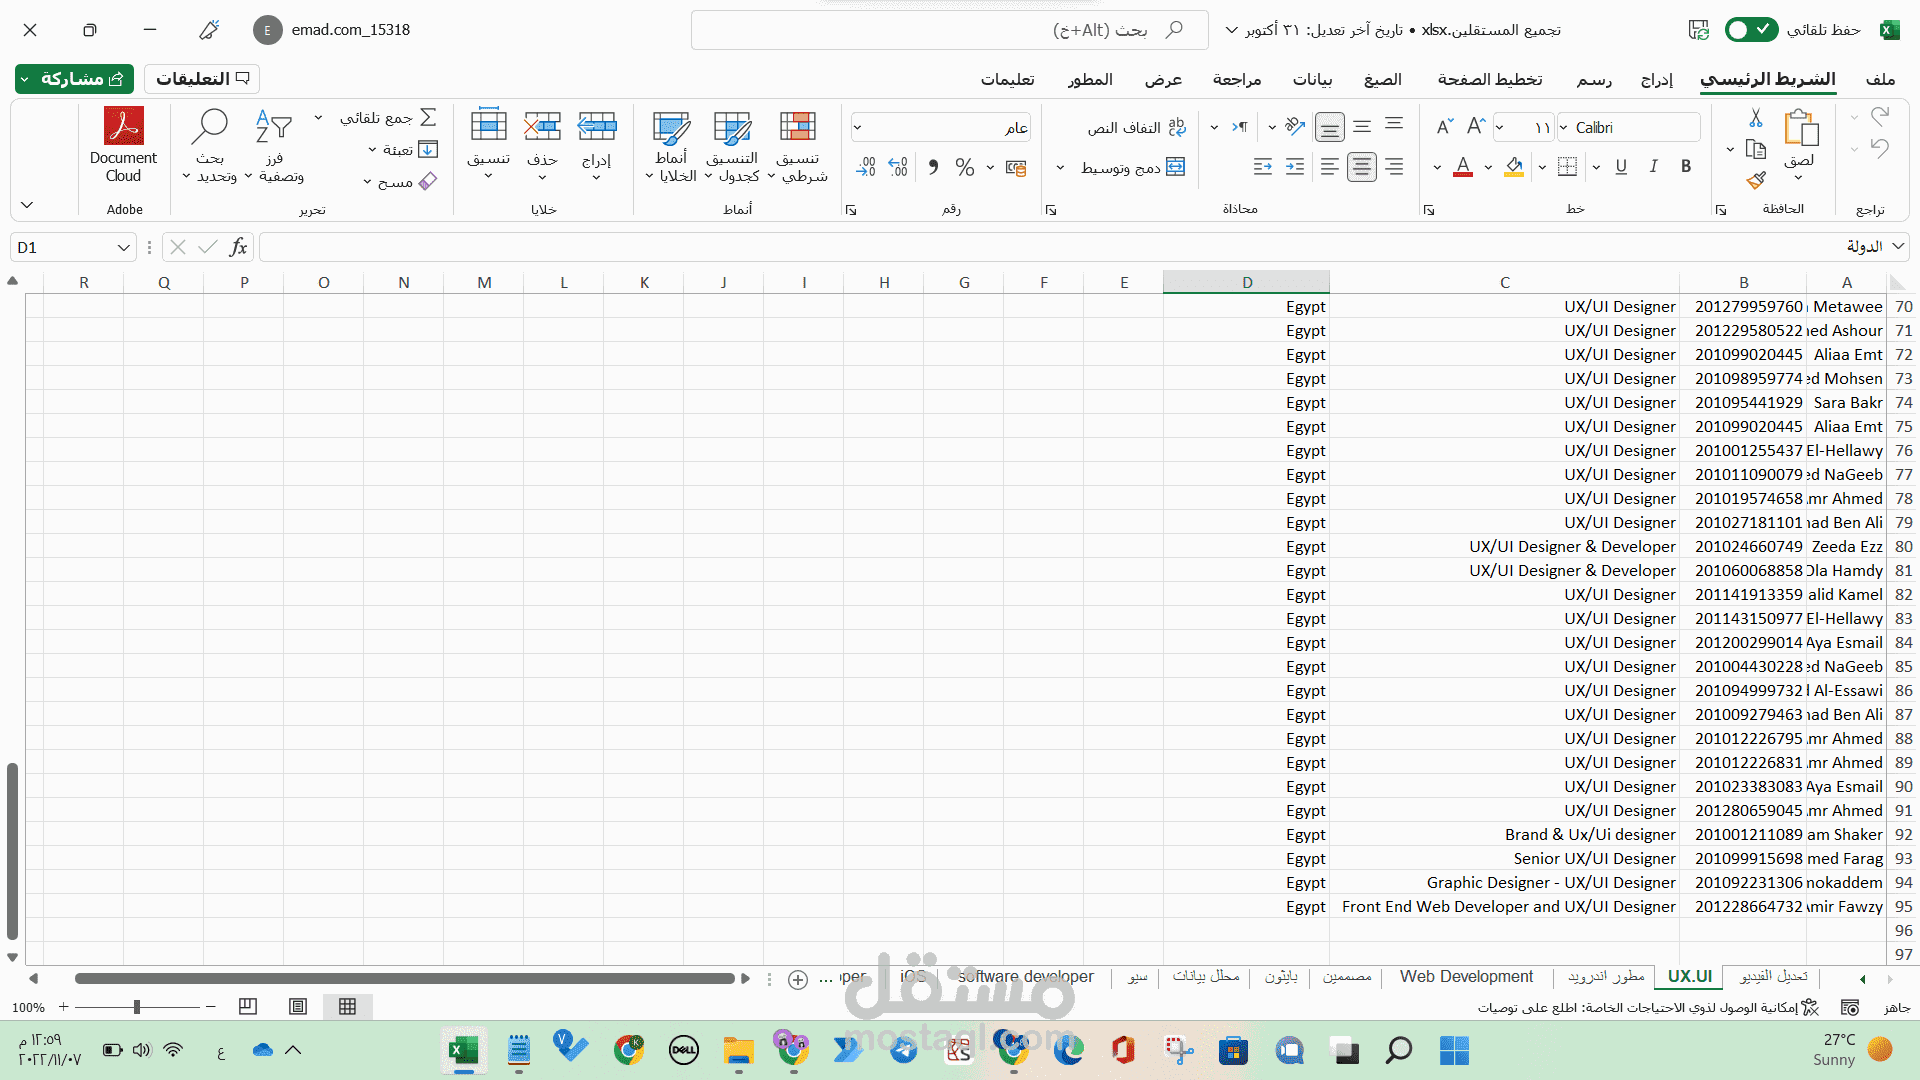Open the Comments (التعليقات) button

202,78
